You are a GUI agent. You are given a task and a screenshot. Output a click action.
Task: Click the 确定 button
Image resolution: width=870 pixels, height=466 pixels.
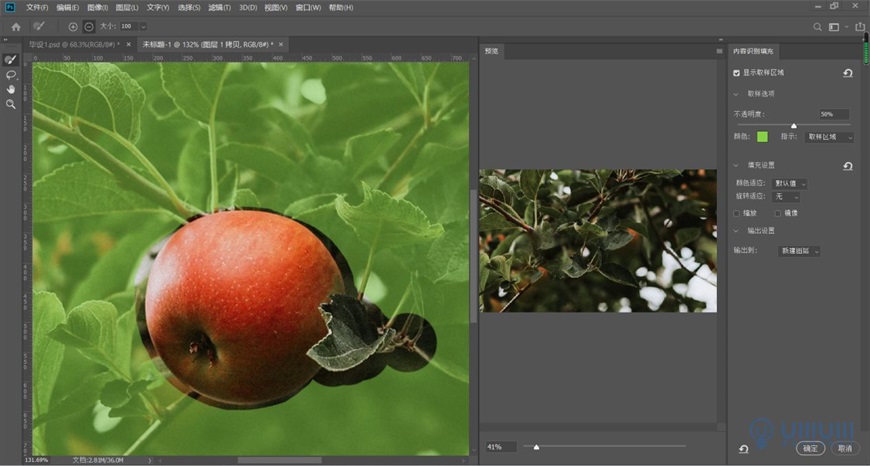[810, 448]
